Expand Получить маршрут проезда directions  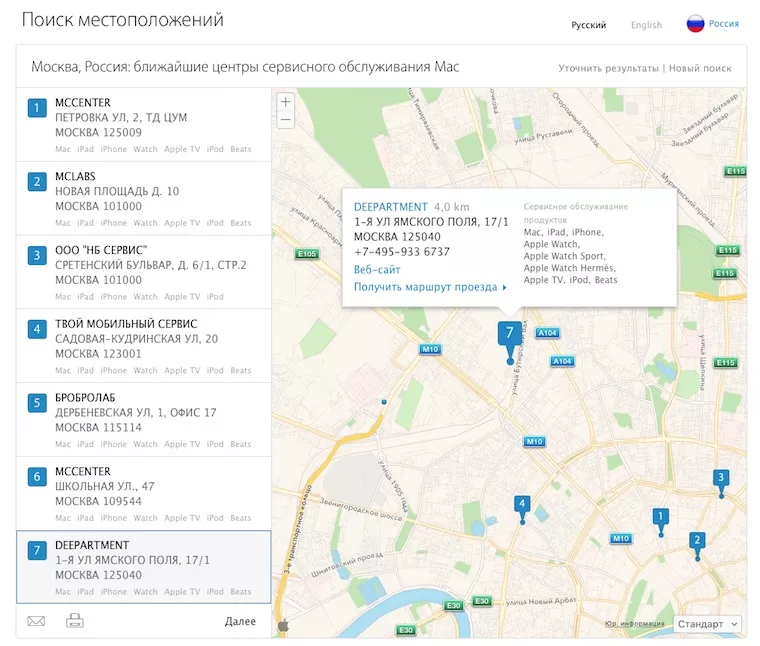[430, 287]
